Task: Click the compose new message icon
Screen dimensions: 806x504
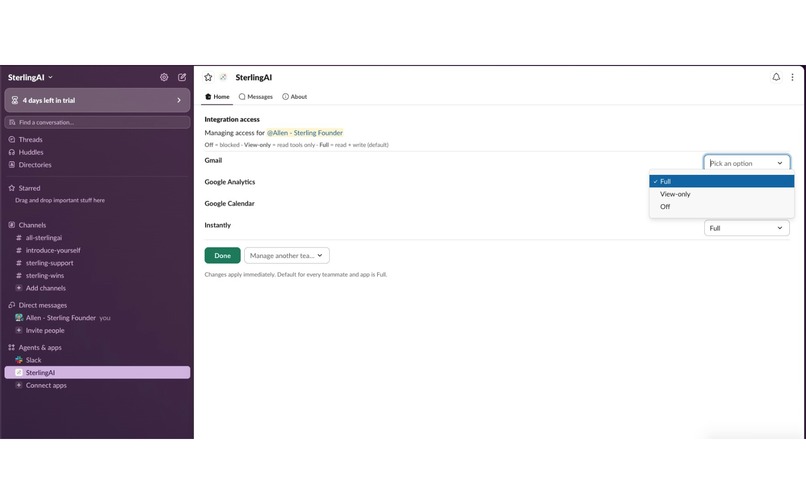Action: coord(182,77)
